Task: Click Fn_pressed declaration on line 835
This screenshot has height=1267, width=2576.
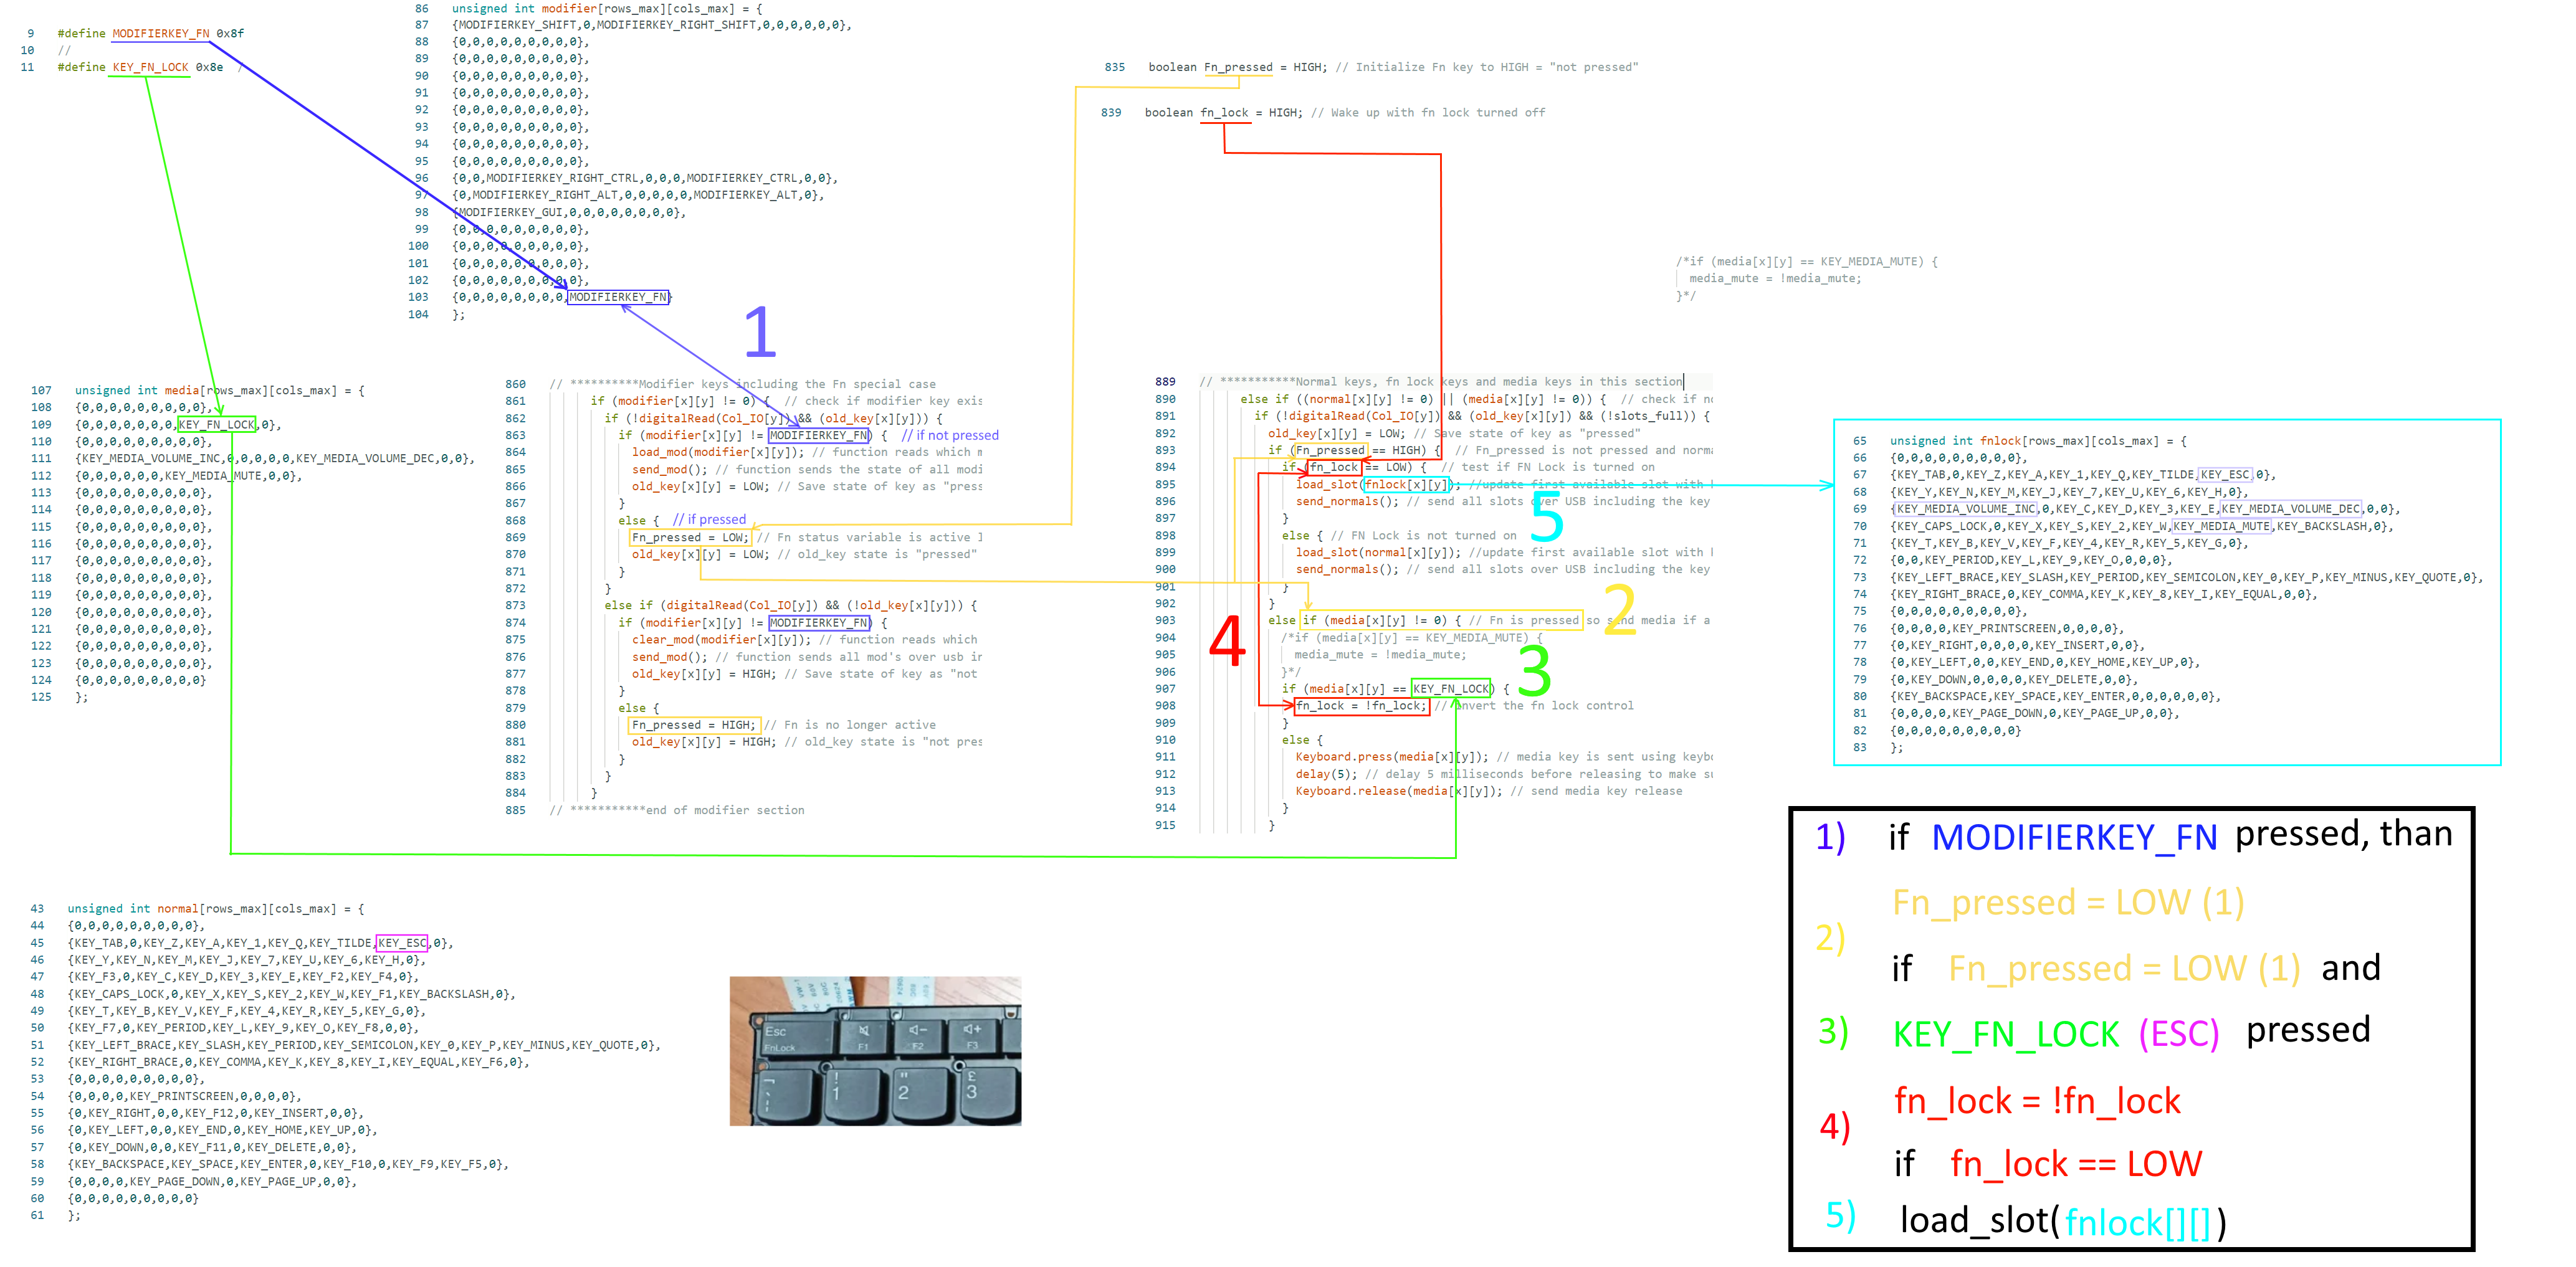Action: pos(1238,67)
